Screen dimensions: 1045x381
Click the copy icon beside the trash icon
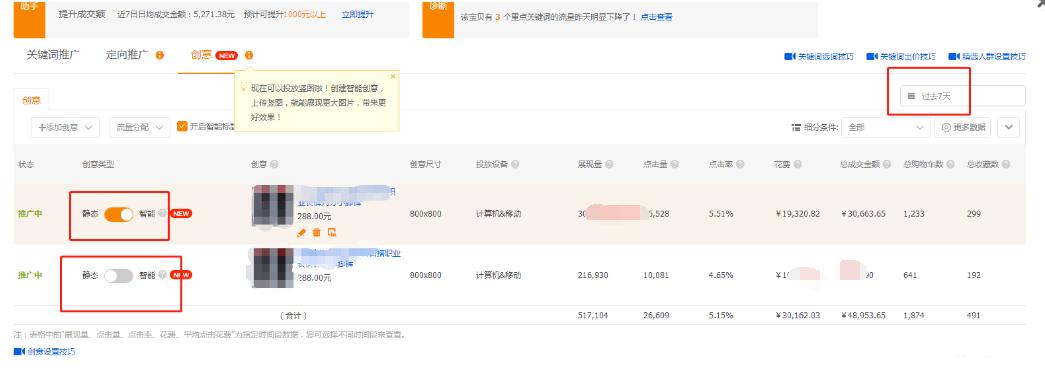[x=332, y=232]
